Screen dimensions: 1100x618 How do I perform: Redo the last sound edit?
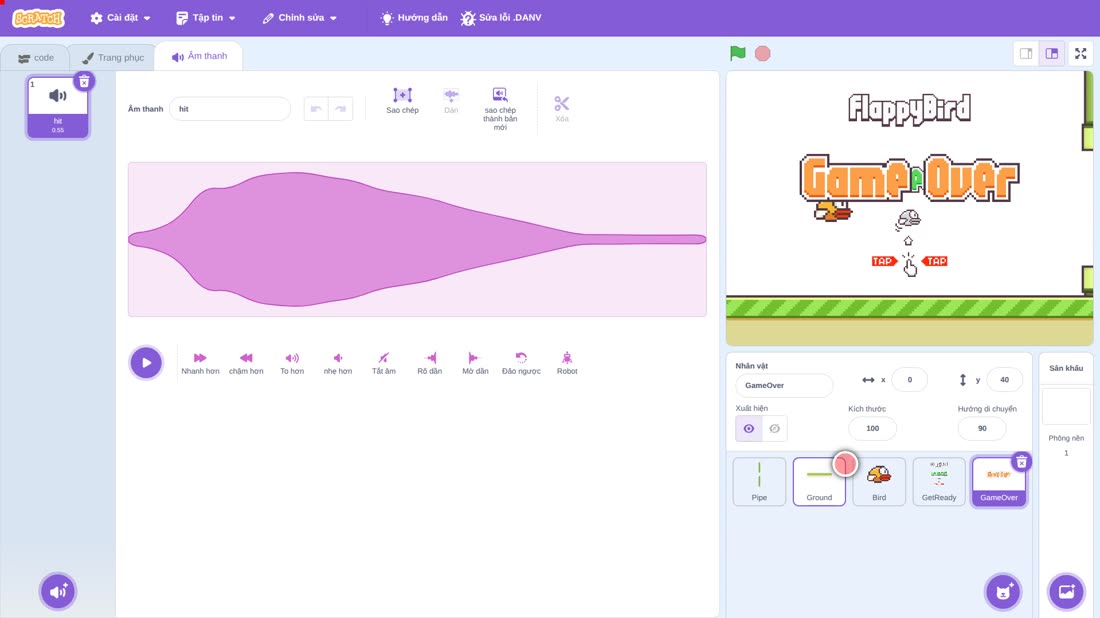[340, 109]
